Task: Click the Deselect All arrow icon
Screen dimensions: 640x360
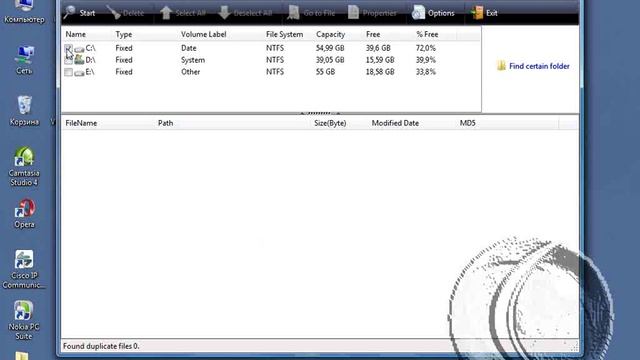Action: [224, 13]
